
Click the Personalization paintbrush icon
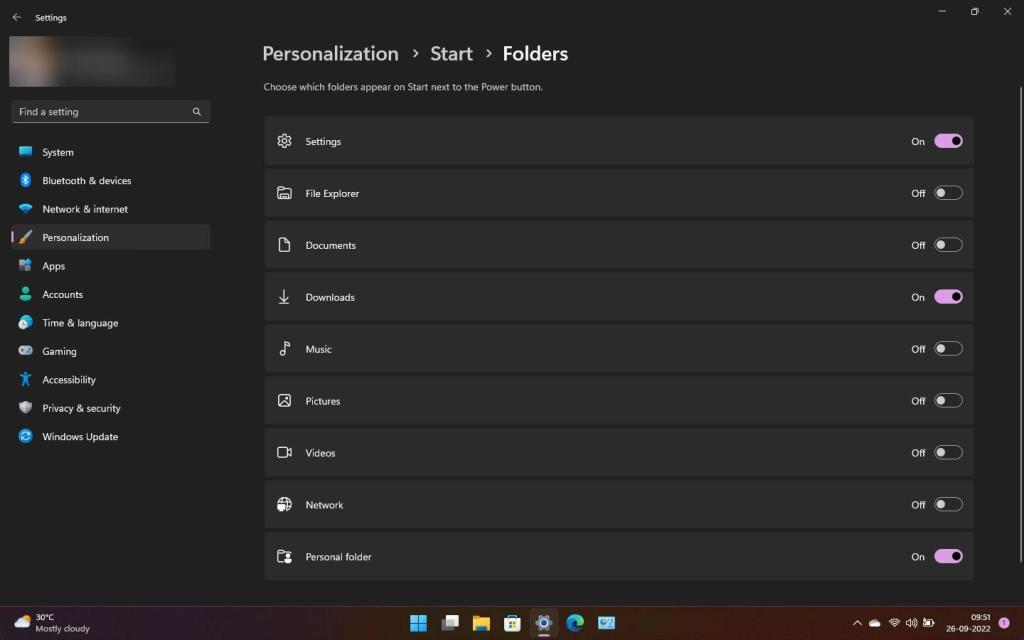click(x=25, y=237)
